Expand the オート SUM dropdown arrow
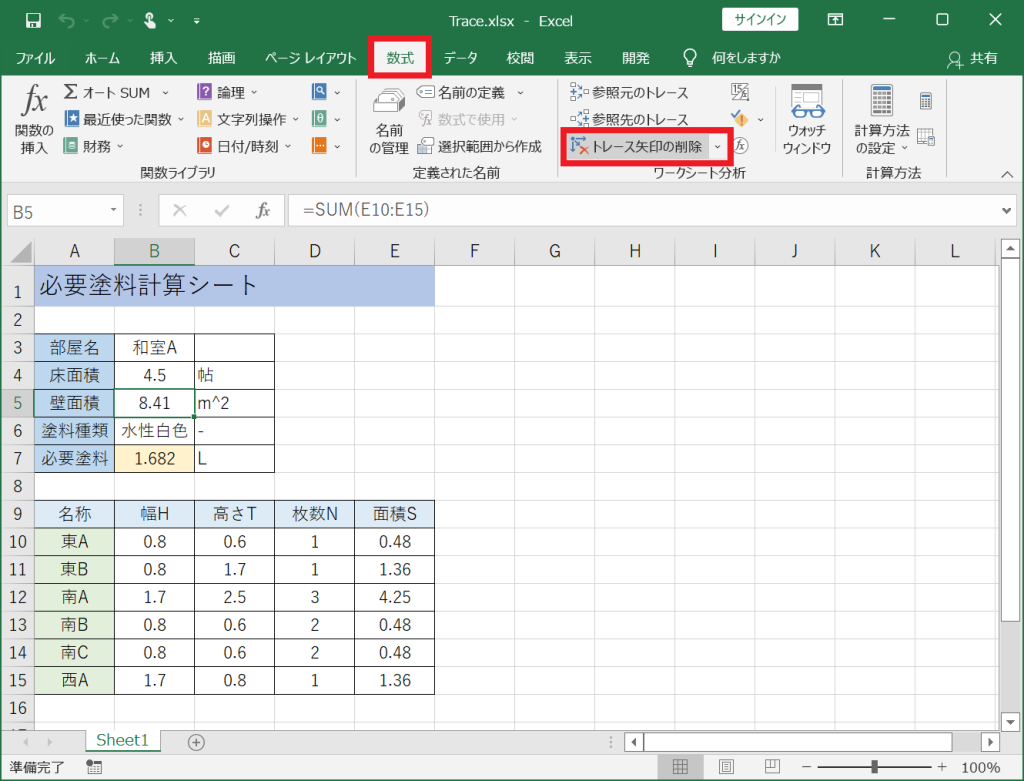The height and width of the screenshot is (781, 1024). coord(166,93)
